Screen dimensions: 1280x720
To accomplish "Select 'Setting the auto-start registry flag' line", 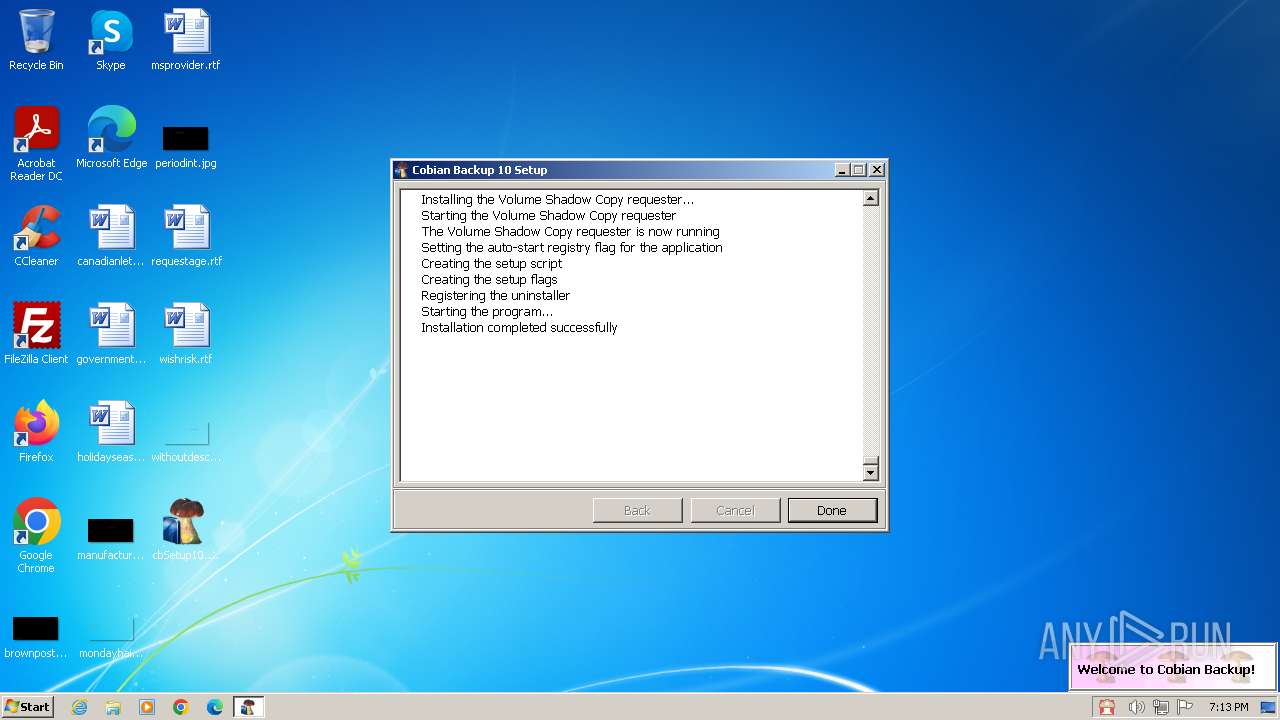I will click(571, 248).
